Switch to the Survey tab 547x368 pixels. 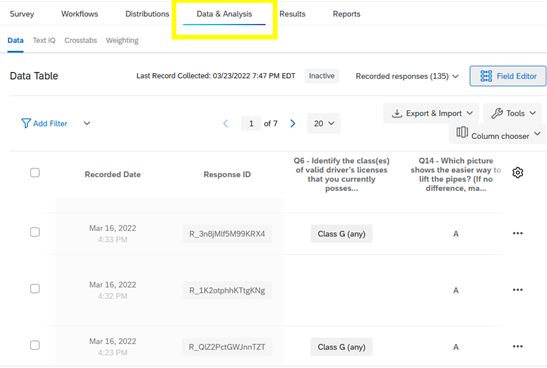22,14
